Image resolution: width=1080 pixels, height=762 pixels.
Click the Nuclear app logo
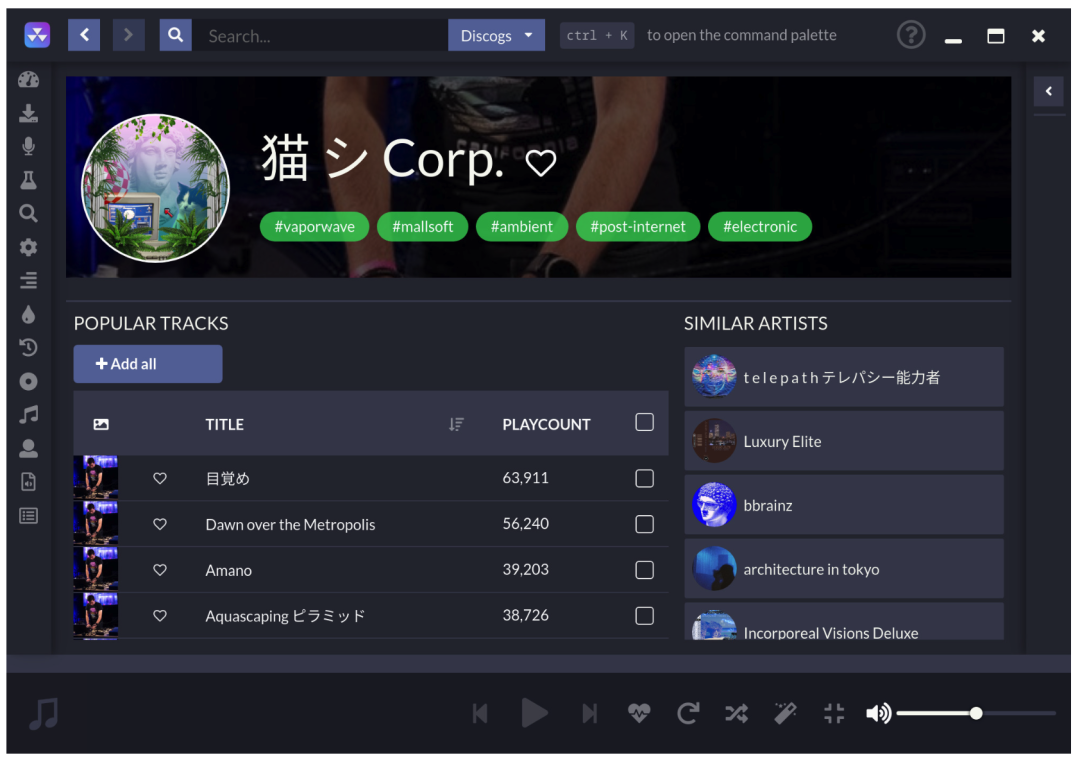(x=37, y=35)
